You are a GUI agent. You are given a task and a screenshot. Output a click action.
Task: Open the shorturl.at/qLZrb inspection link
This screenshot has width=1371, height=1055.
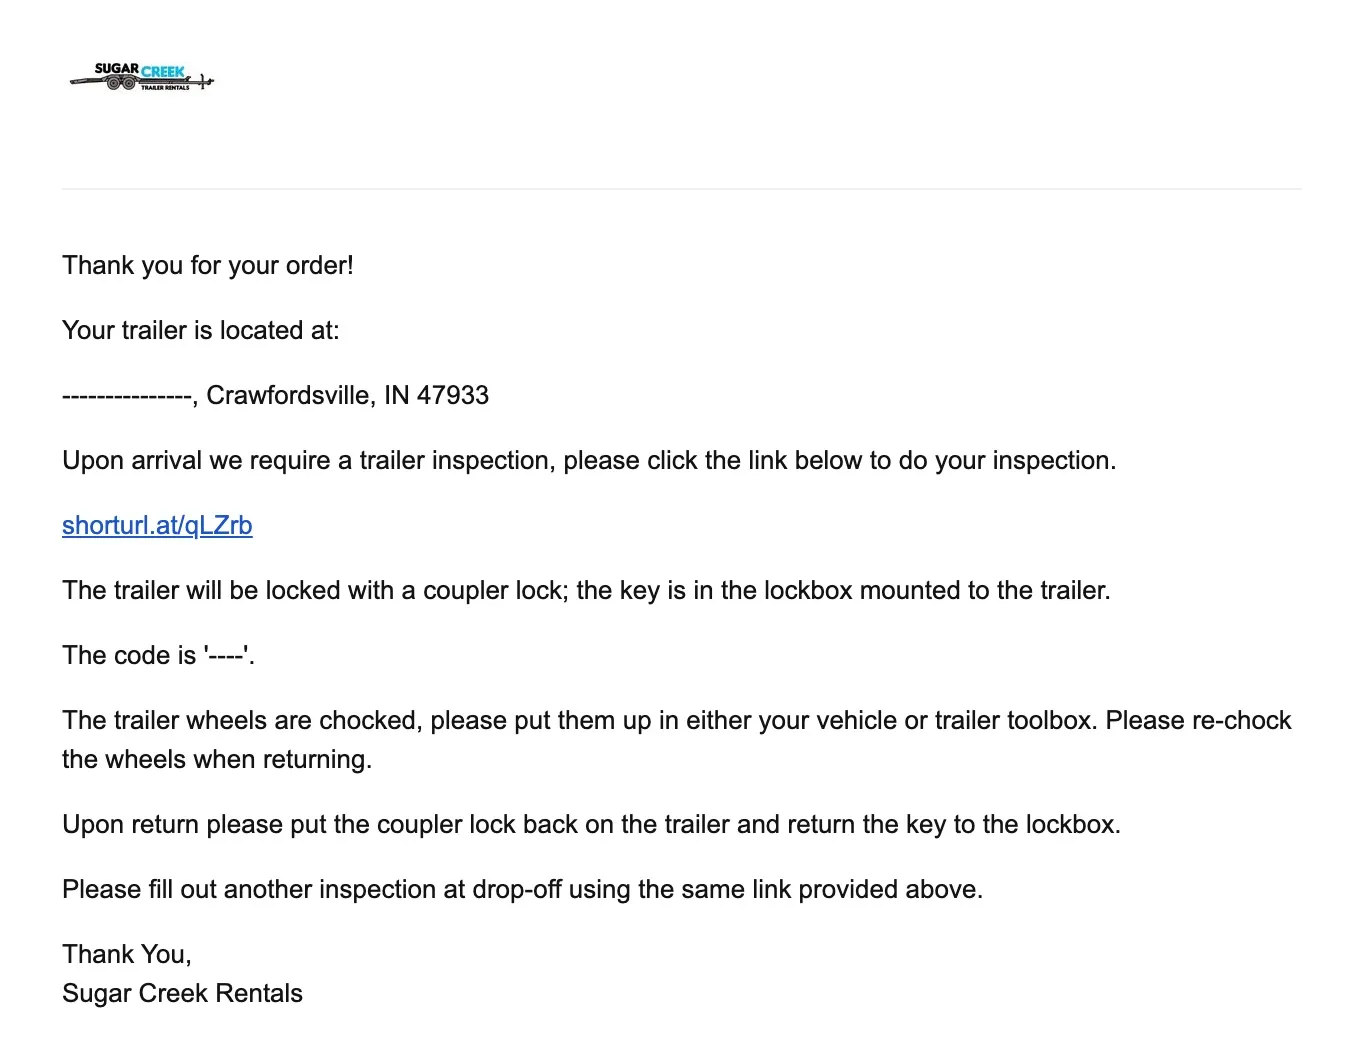pos(157,525)
